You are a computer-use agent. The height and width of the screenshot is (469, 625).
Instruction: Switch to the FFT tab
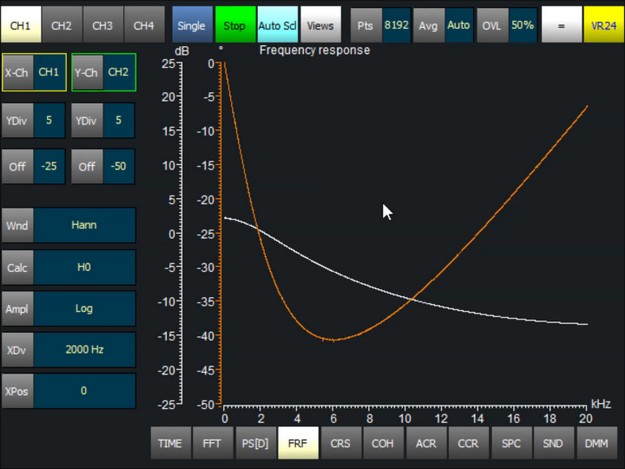coord(213,442)
